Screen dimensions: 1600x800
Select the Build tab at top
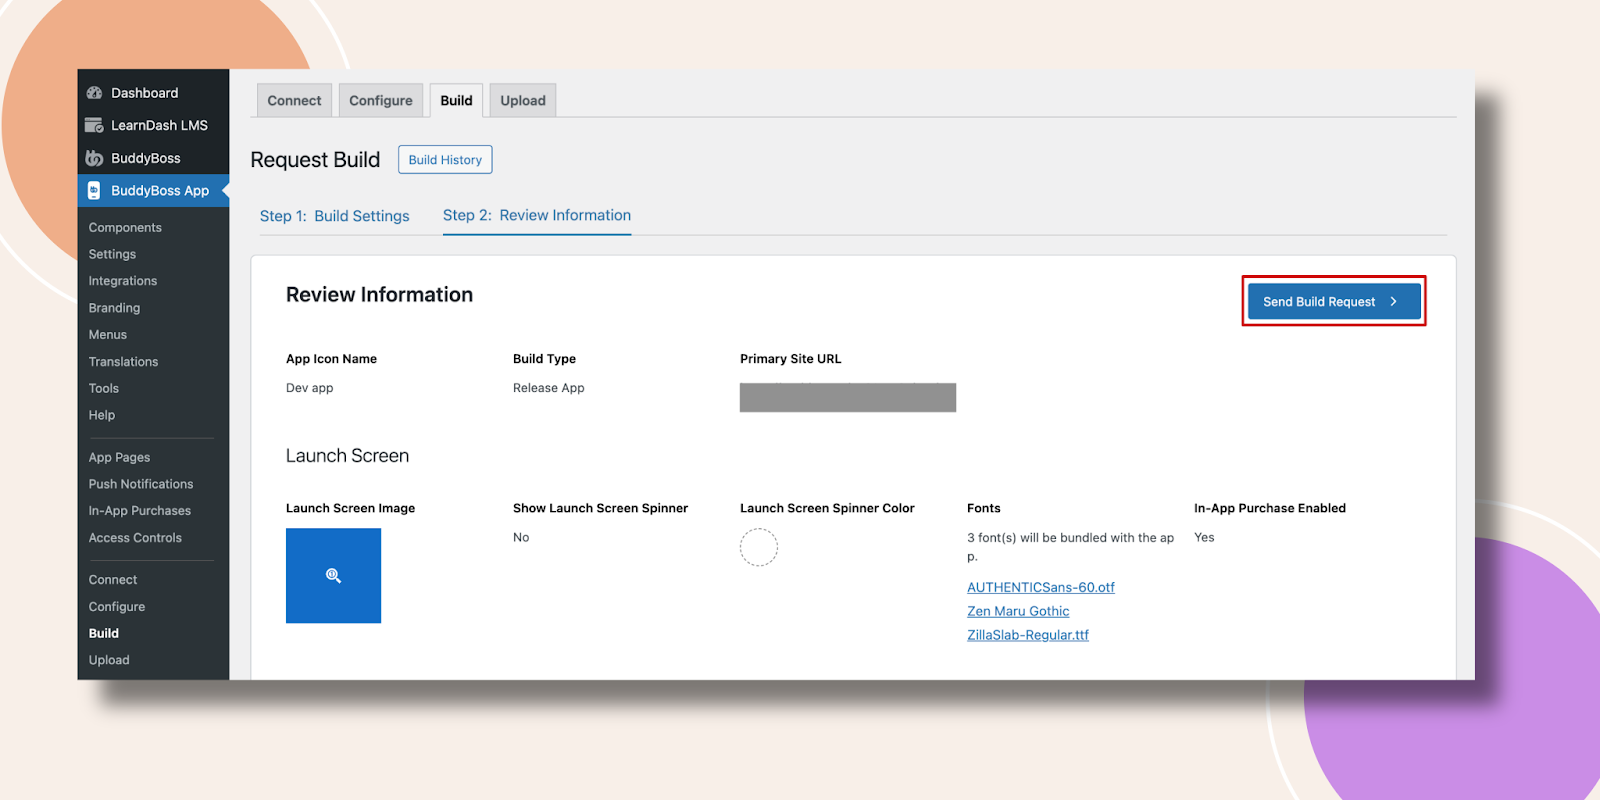pos(456,100)
